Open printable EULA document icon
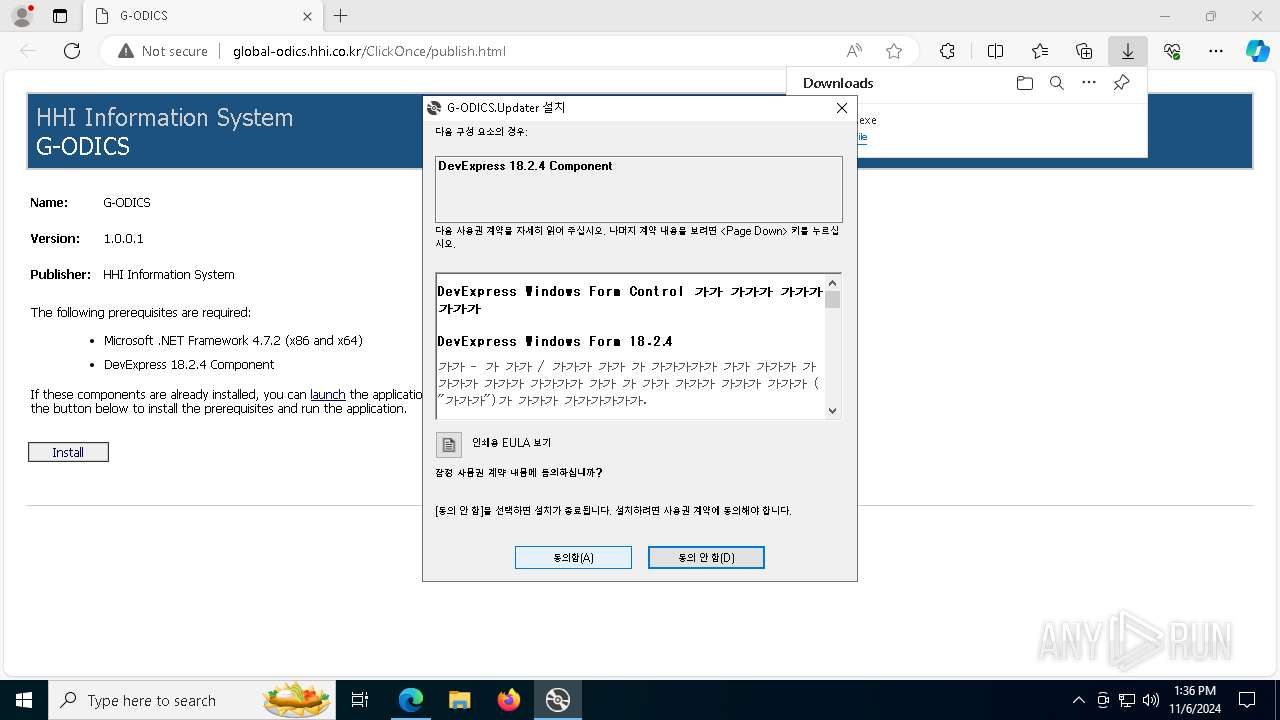1280x720 pixels. point(448,444)
